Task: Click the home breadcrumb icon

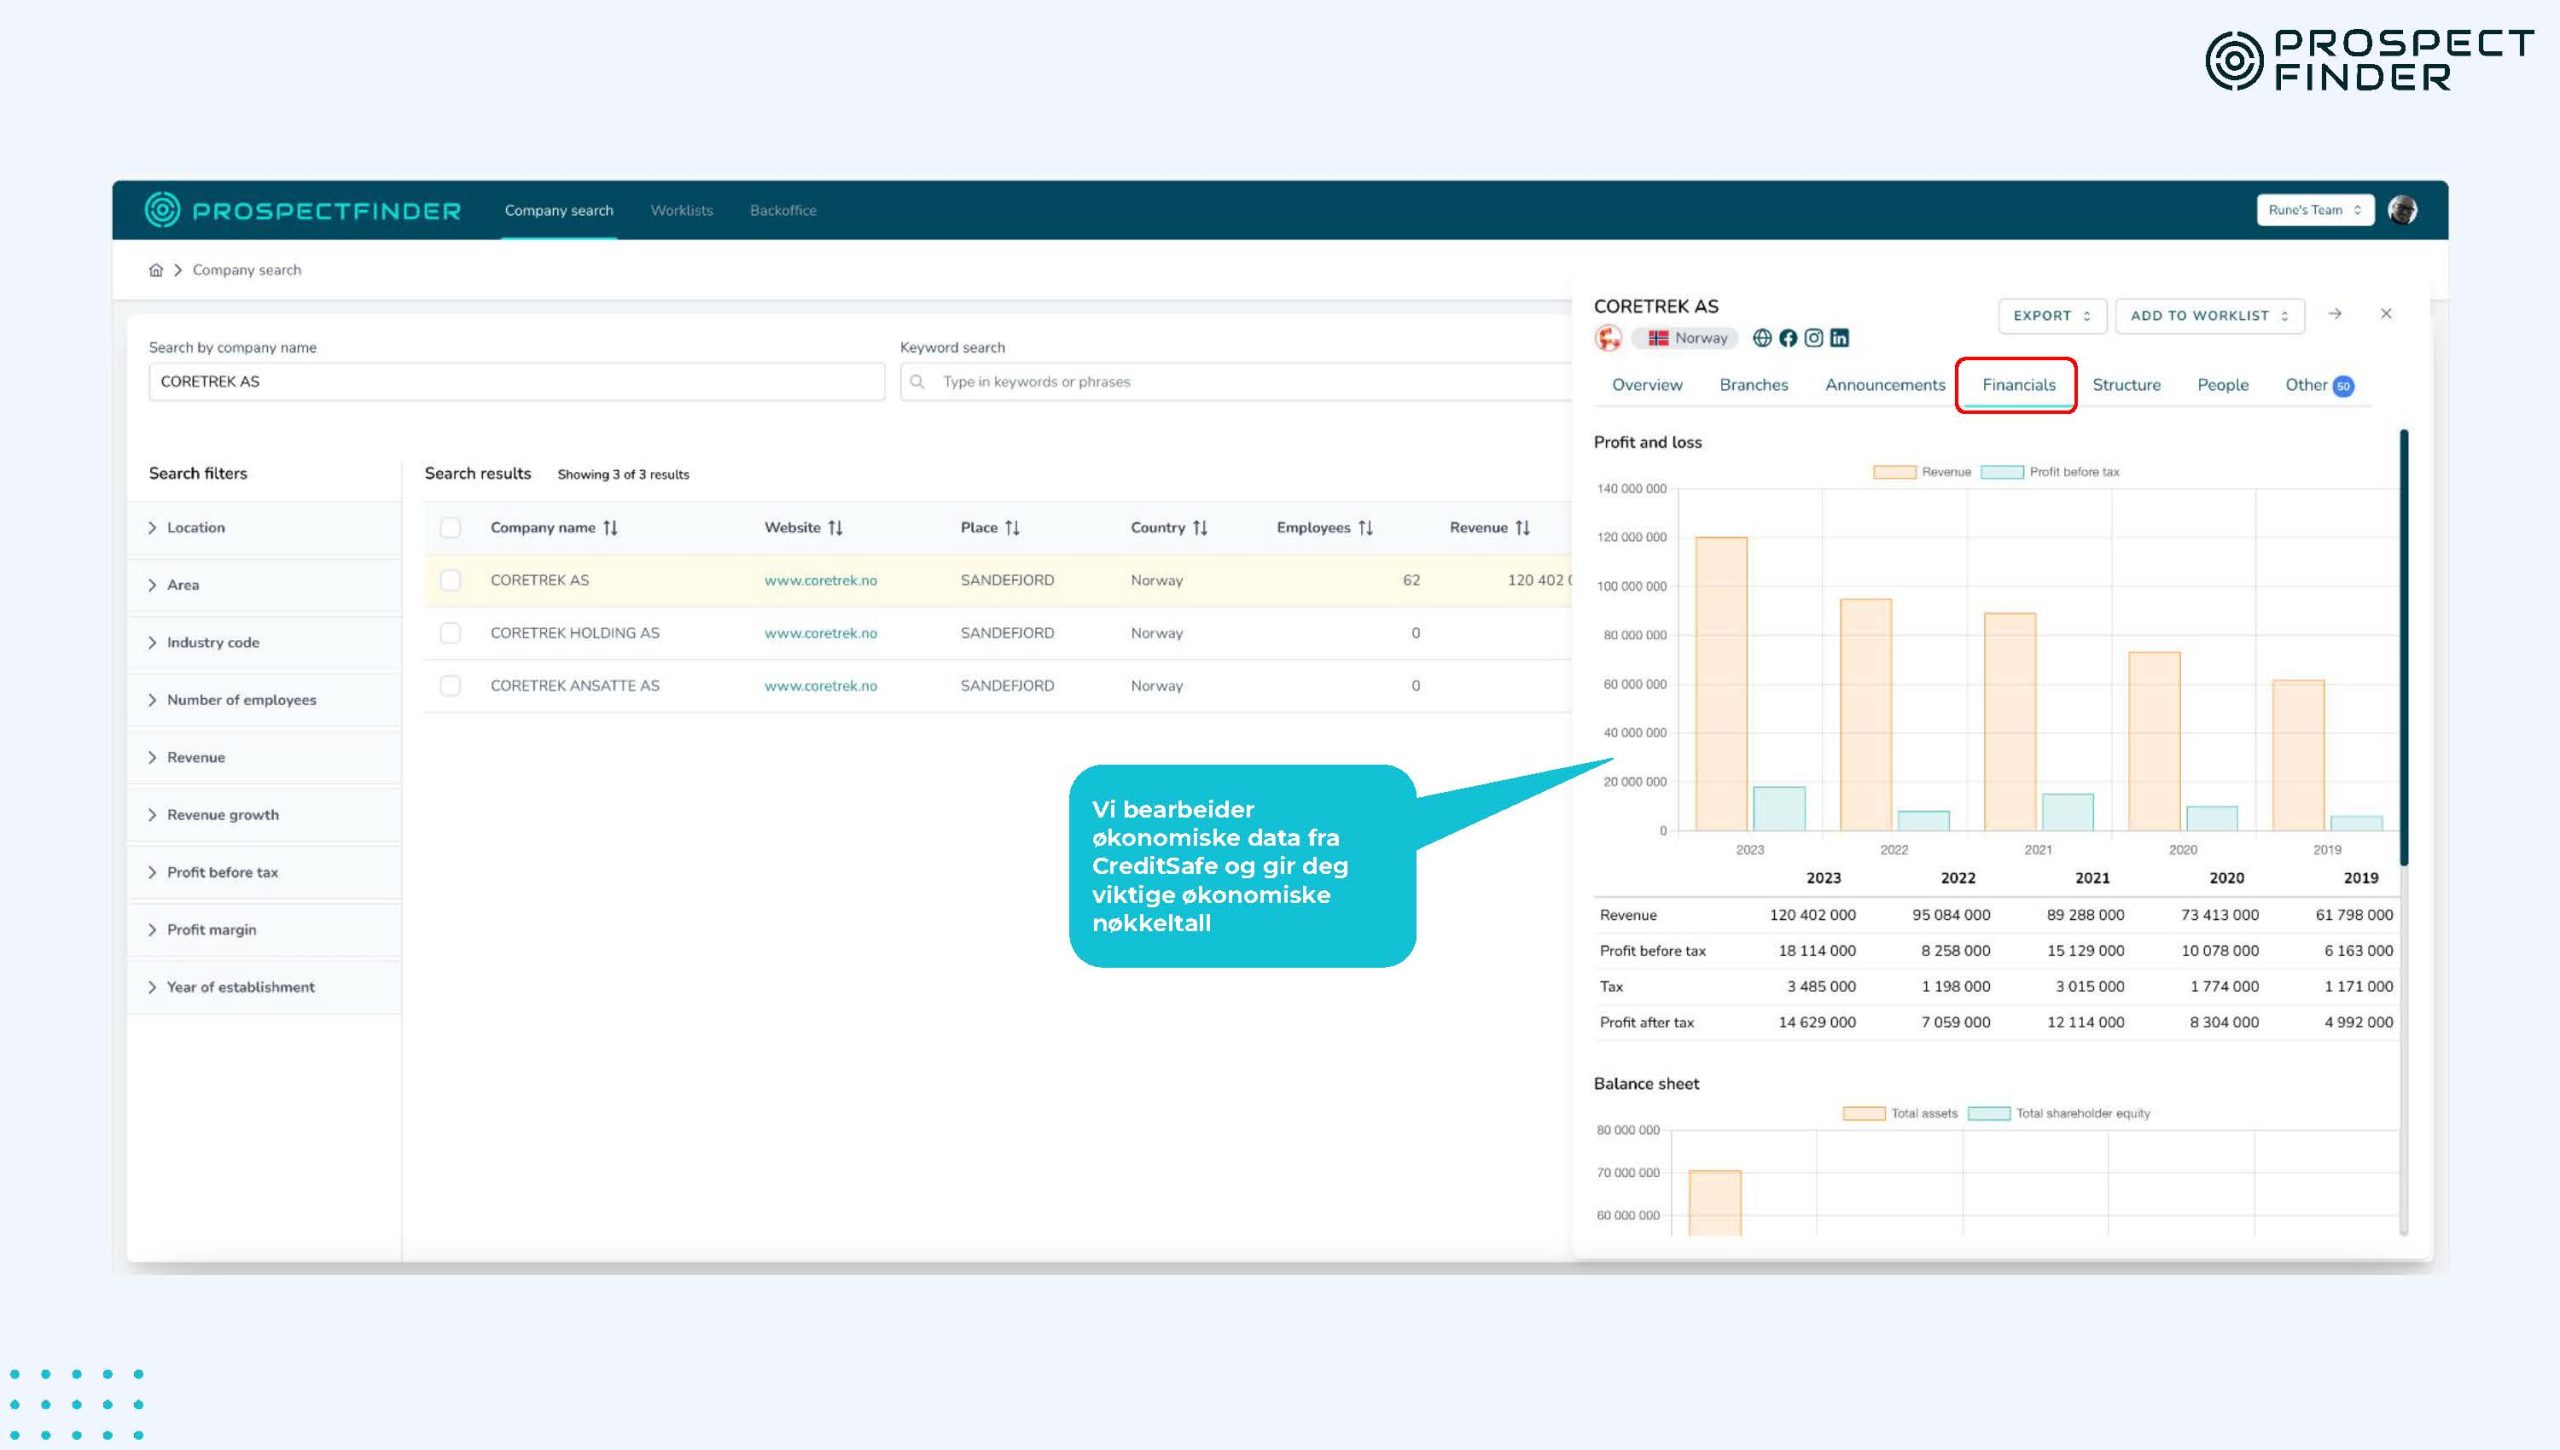Action: coord(156,270)
